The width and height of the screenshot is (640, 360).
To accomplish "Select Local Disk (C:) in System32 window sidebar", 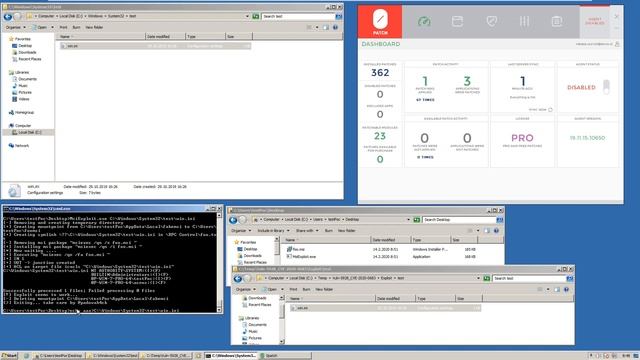I will (x=30, y=132).
